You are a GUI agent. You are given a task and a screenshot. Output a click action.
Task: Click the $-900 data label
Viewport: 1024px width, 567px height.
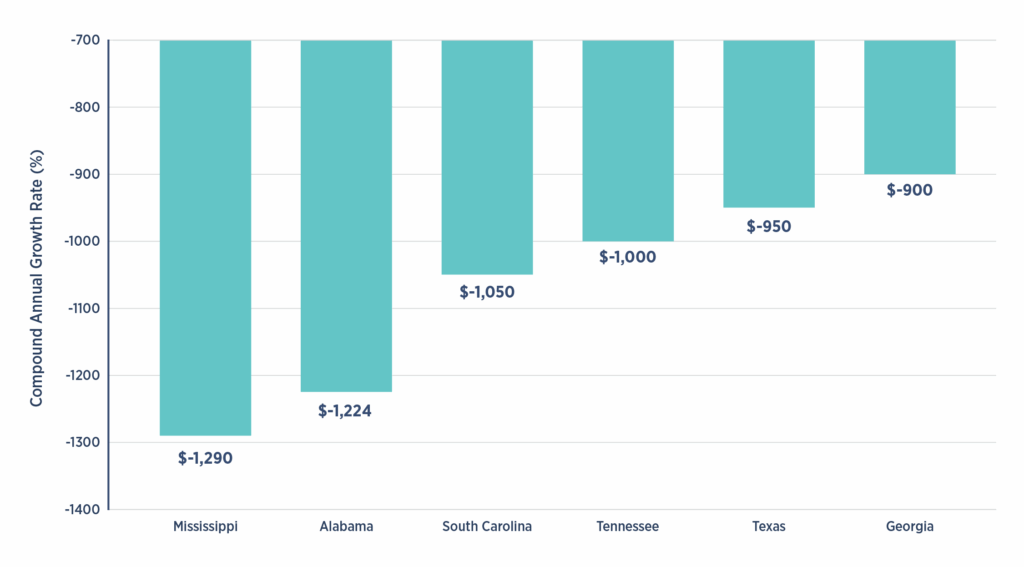[910, 190]
